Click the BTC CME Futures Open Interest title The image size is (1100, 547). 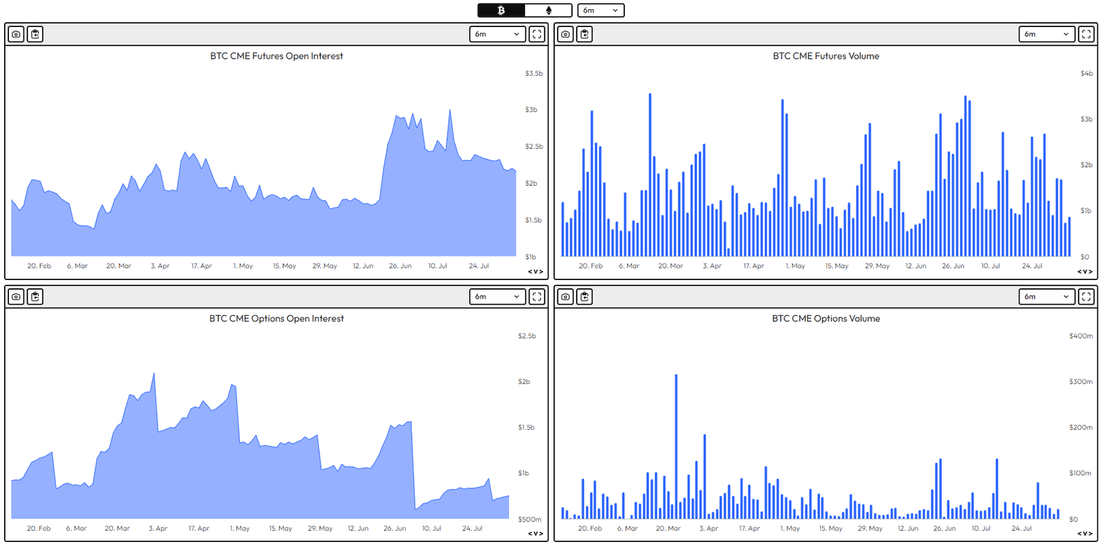[276, 56]
